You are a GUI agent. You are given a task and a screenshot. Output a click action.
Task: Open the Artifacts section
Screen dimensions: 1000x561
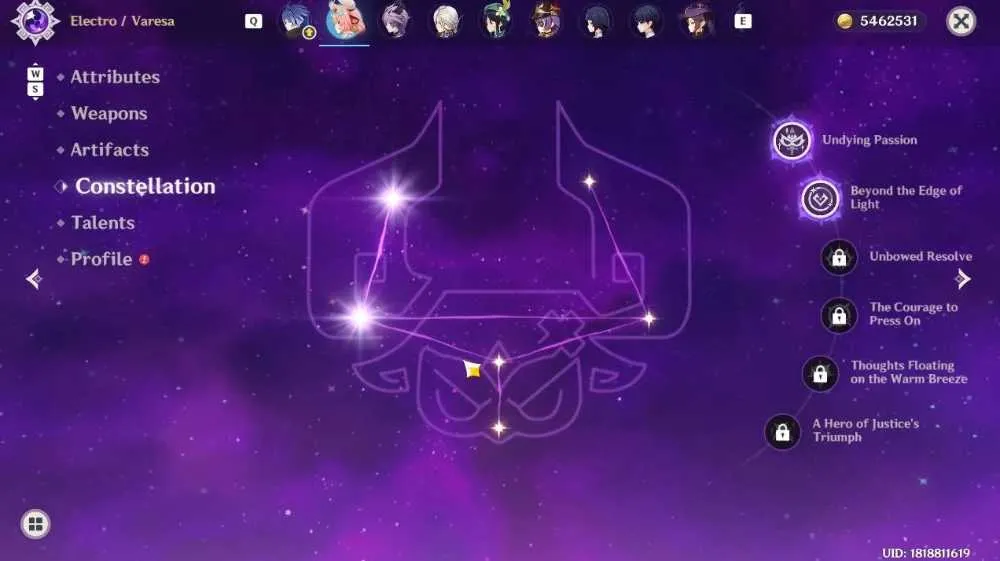pyautogui.click(x=110, y=150)
